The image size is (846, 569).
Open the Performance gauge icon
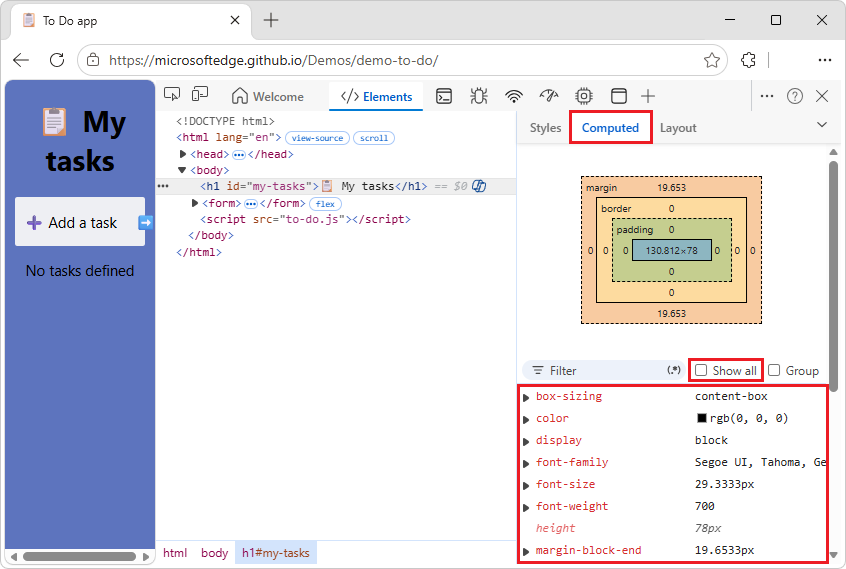pos(549,96)
